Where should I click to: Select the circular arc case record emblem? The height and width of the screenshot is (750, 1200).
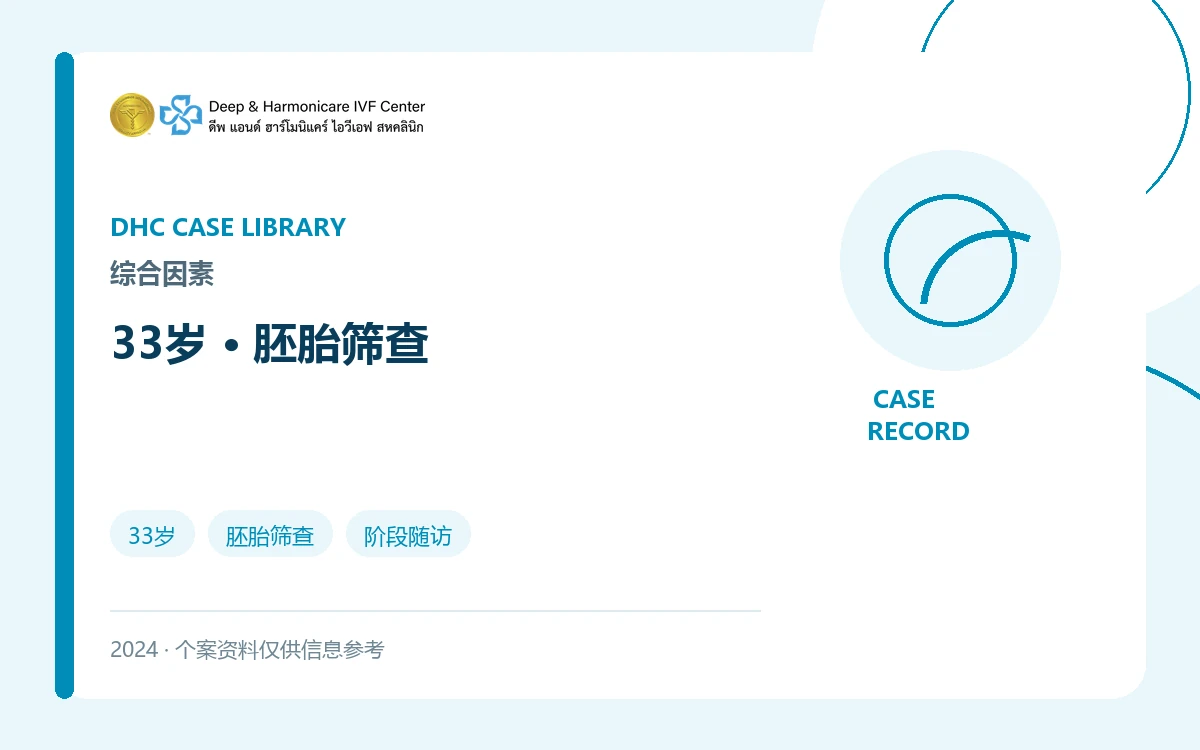pos(950,260)
